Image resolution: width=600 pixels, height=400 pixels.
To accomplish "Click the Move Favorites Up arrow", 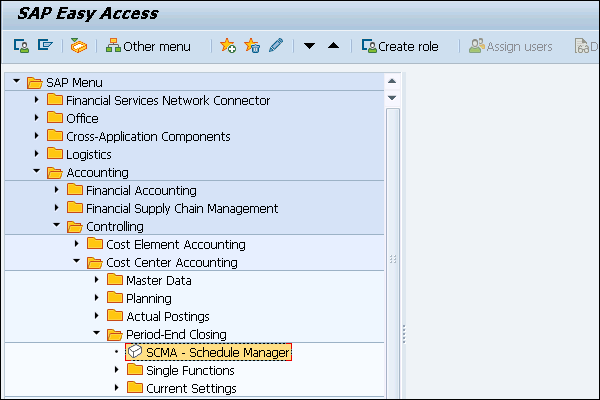I will pyautogui.click(x=333, y=46).
